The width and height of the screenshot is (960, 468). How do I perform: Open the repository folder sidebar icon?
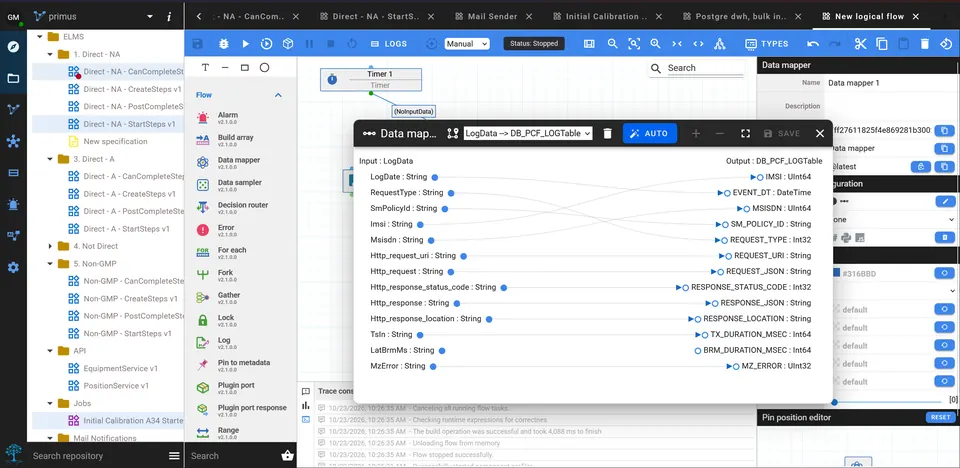(13, 78)
